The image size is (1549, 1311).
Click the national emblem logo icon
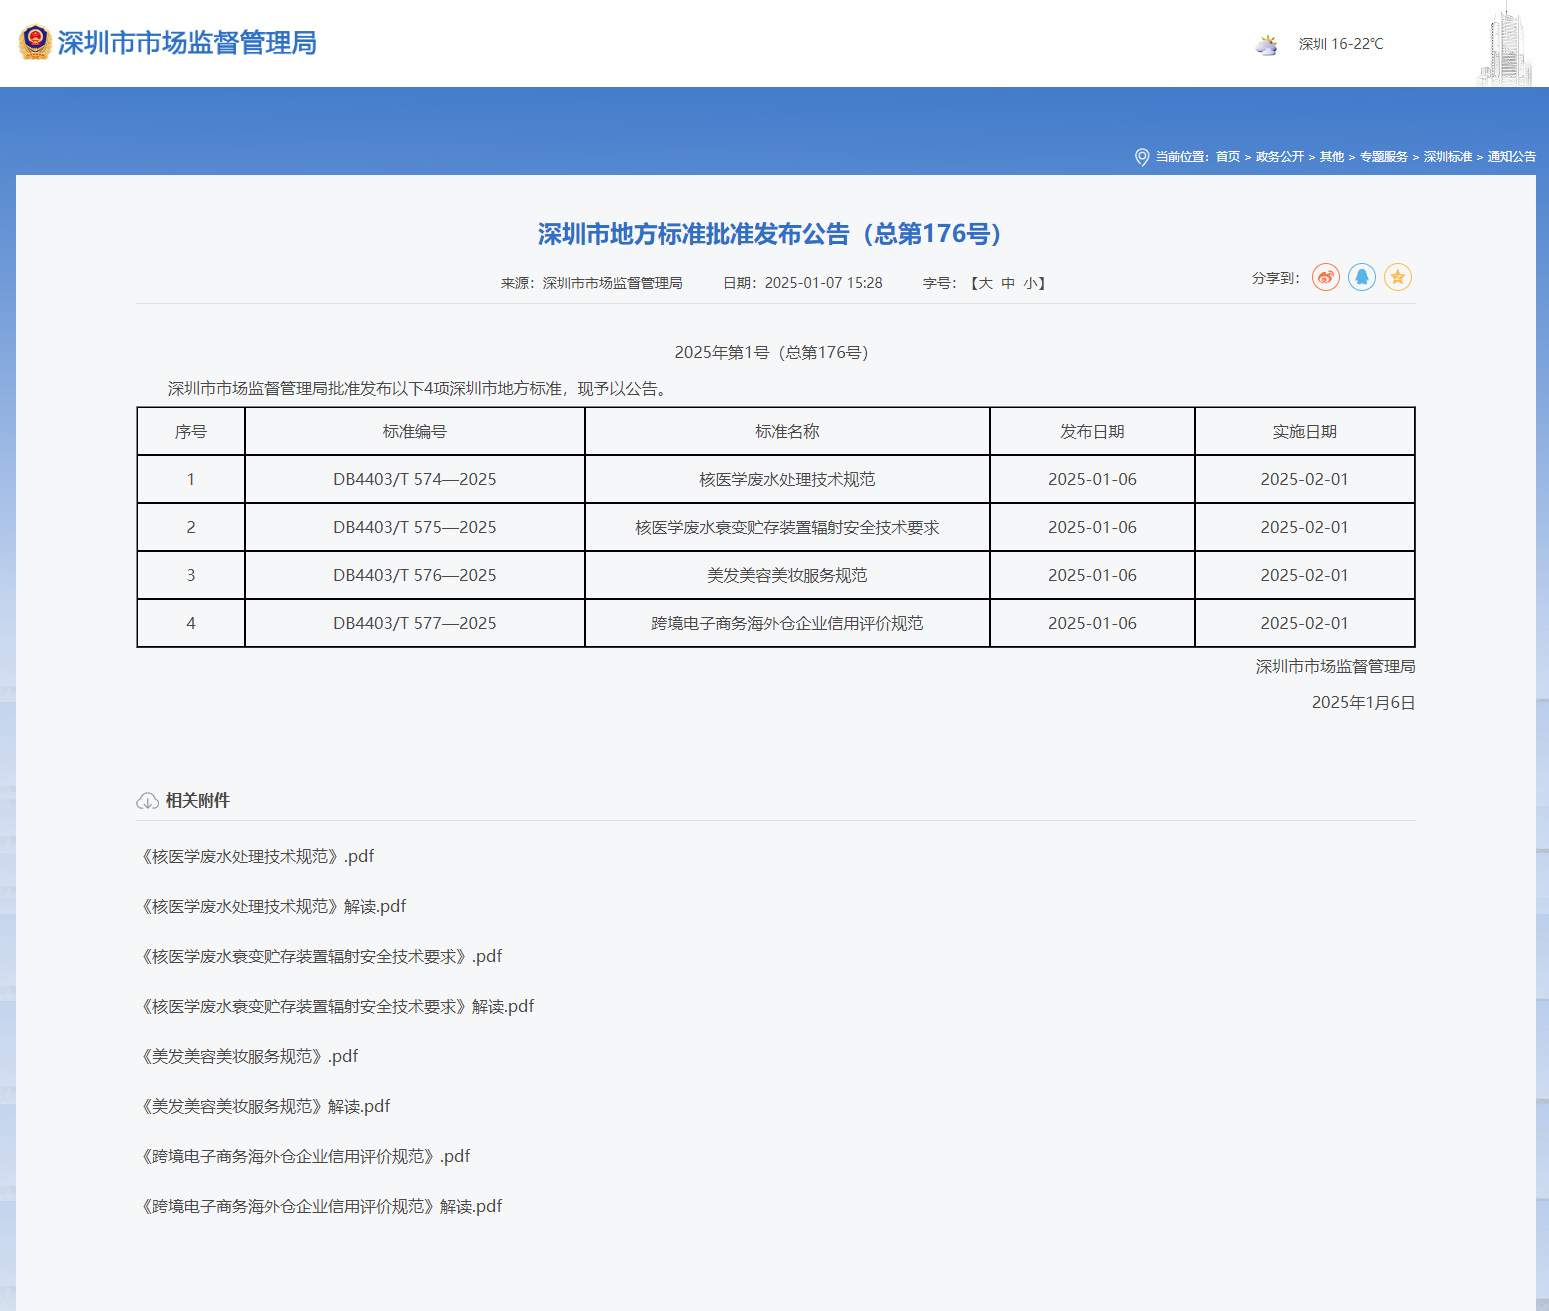[x=35, y=42]
